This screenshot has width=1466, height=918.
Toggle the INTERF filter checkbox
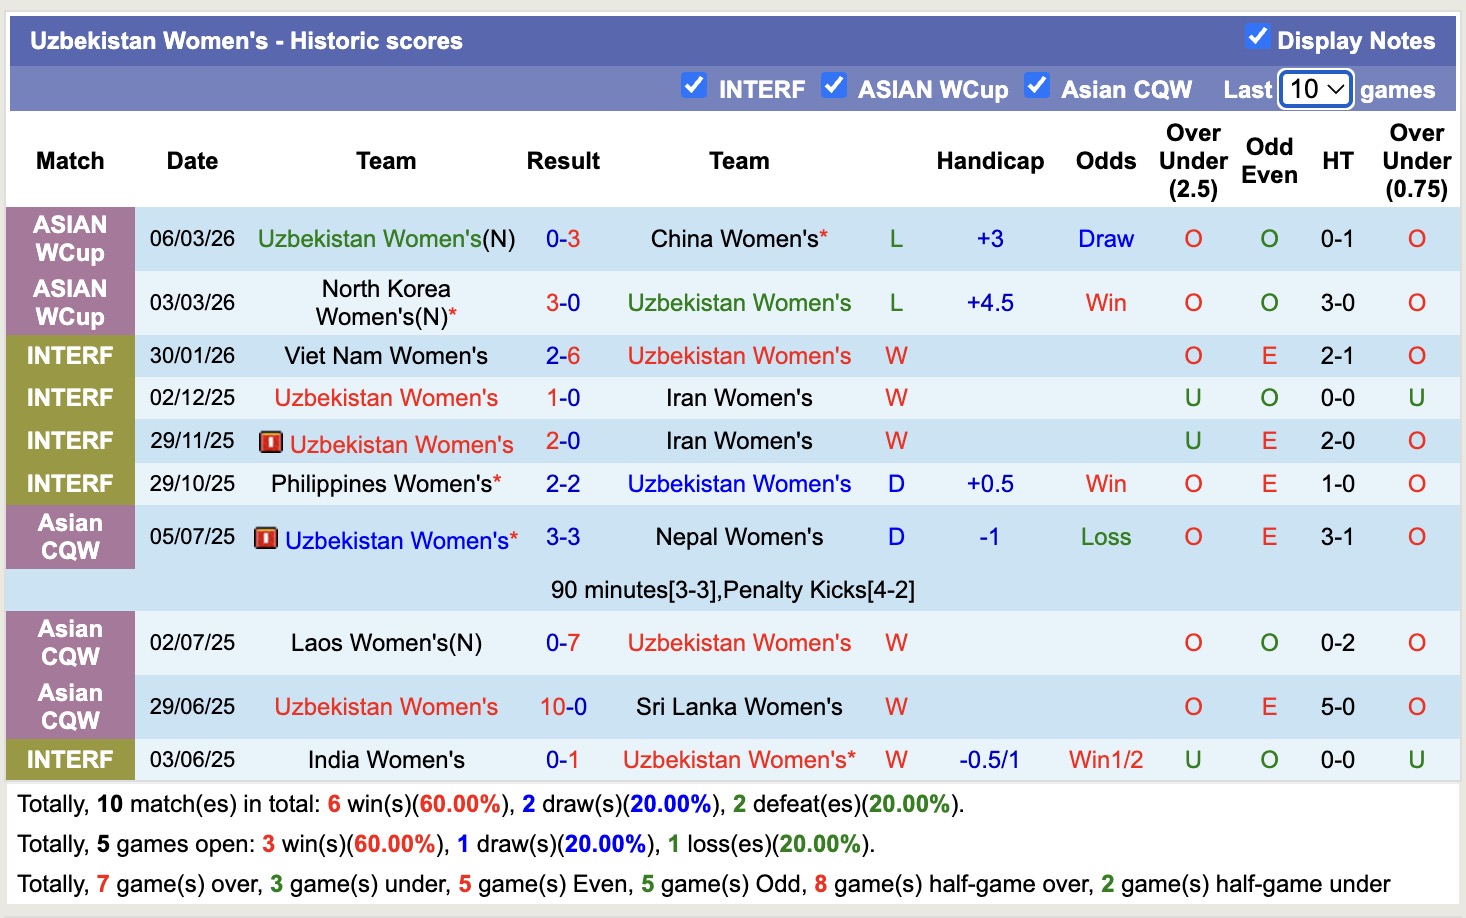coord(693,86)
